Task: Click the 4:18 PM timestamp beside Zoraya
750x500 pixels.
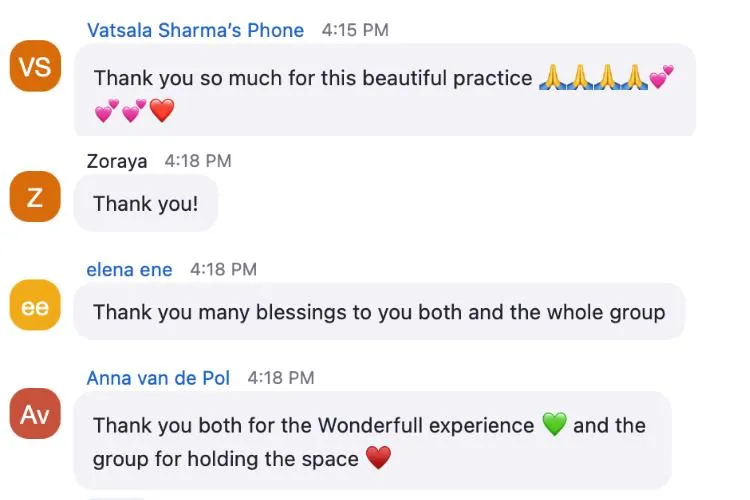Action: click(198, 161)
